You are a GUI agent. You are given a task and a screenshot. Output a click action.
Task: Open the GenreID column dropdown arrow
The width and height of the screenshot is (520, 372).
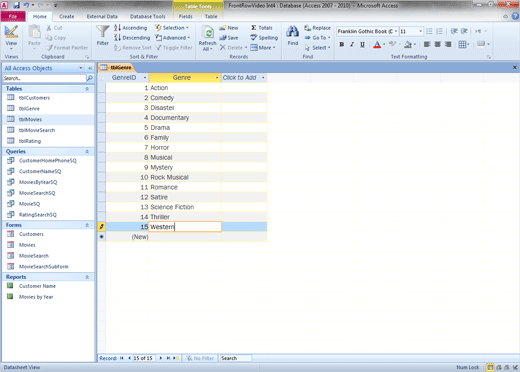click(x=145, y=78)
